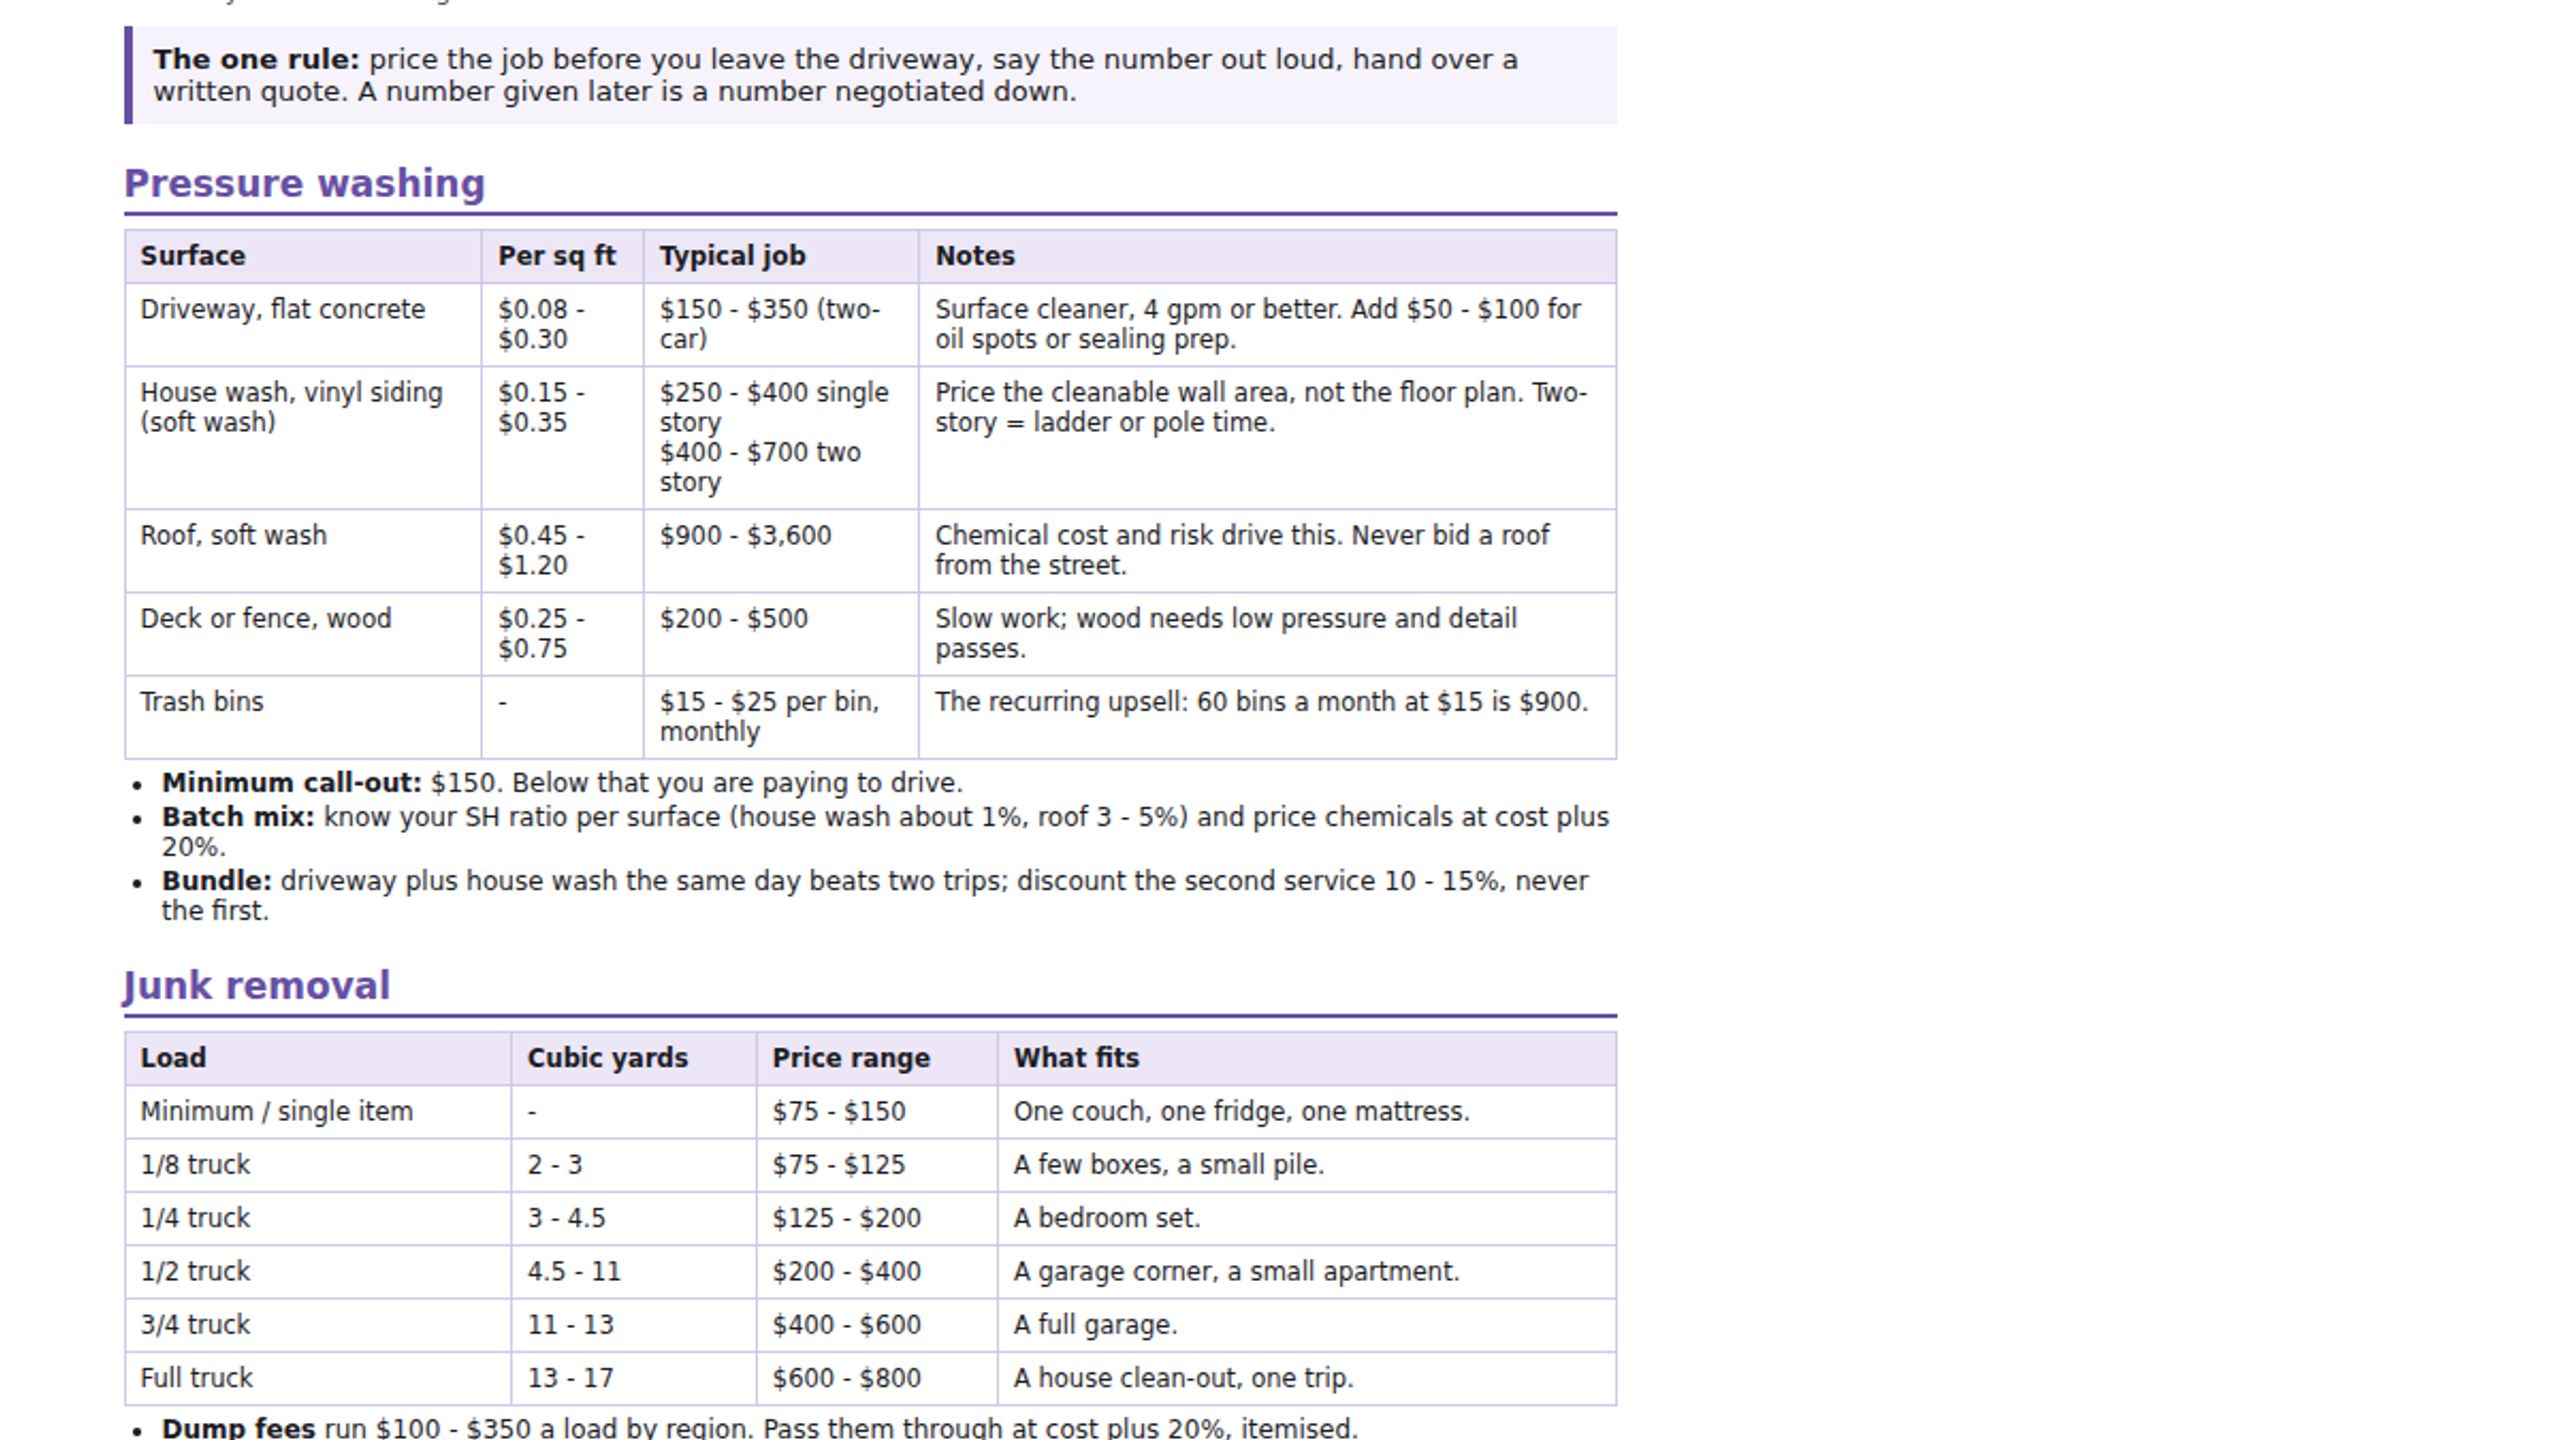
Task: Click the '$0.08 - $0.30' rate cell
Action: (562, 325)
